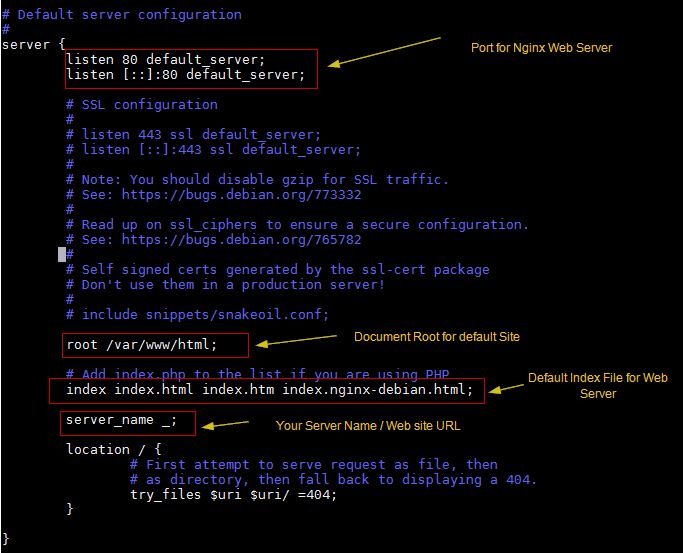Click '# include snippets/snakeoil.conf;' line

[197, 315]
